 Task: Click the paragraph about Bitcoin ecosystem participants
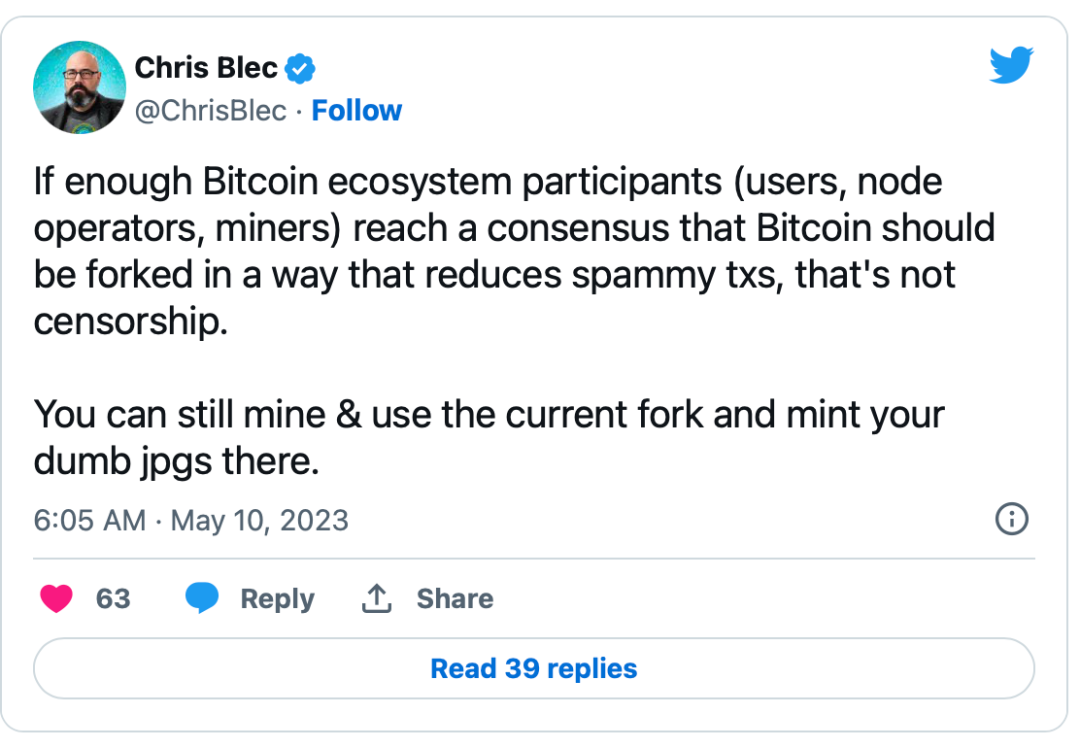515,251
